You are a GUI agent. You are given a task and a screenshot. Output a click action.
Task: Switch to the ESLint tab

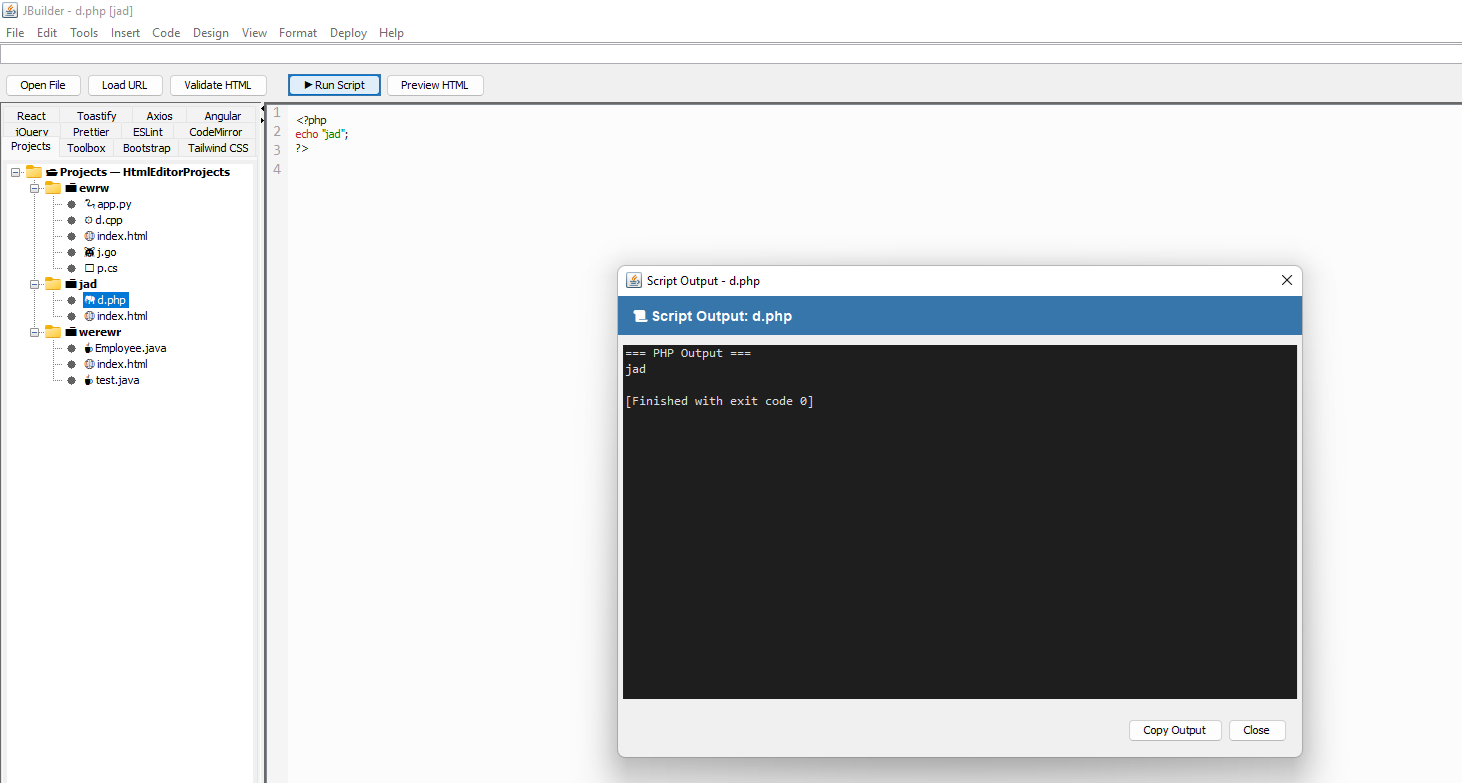point(148,132)
